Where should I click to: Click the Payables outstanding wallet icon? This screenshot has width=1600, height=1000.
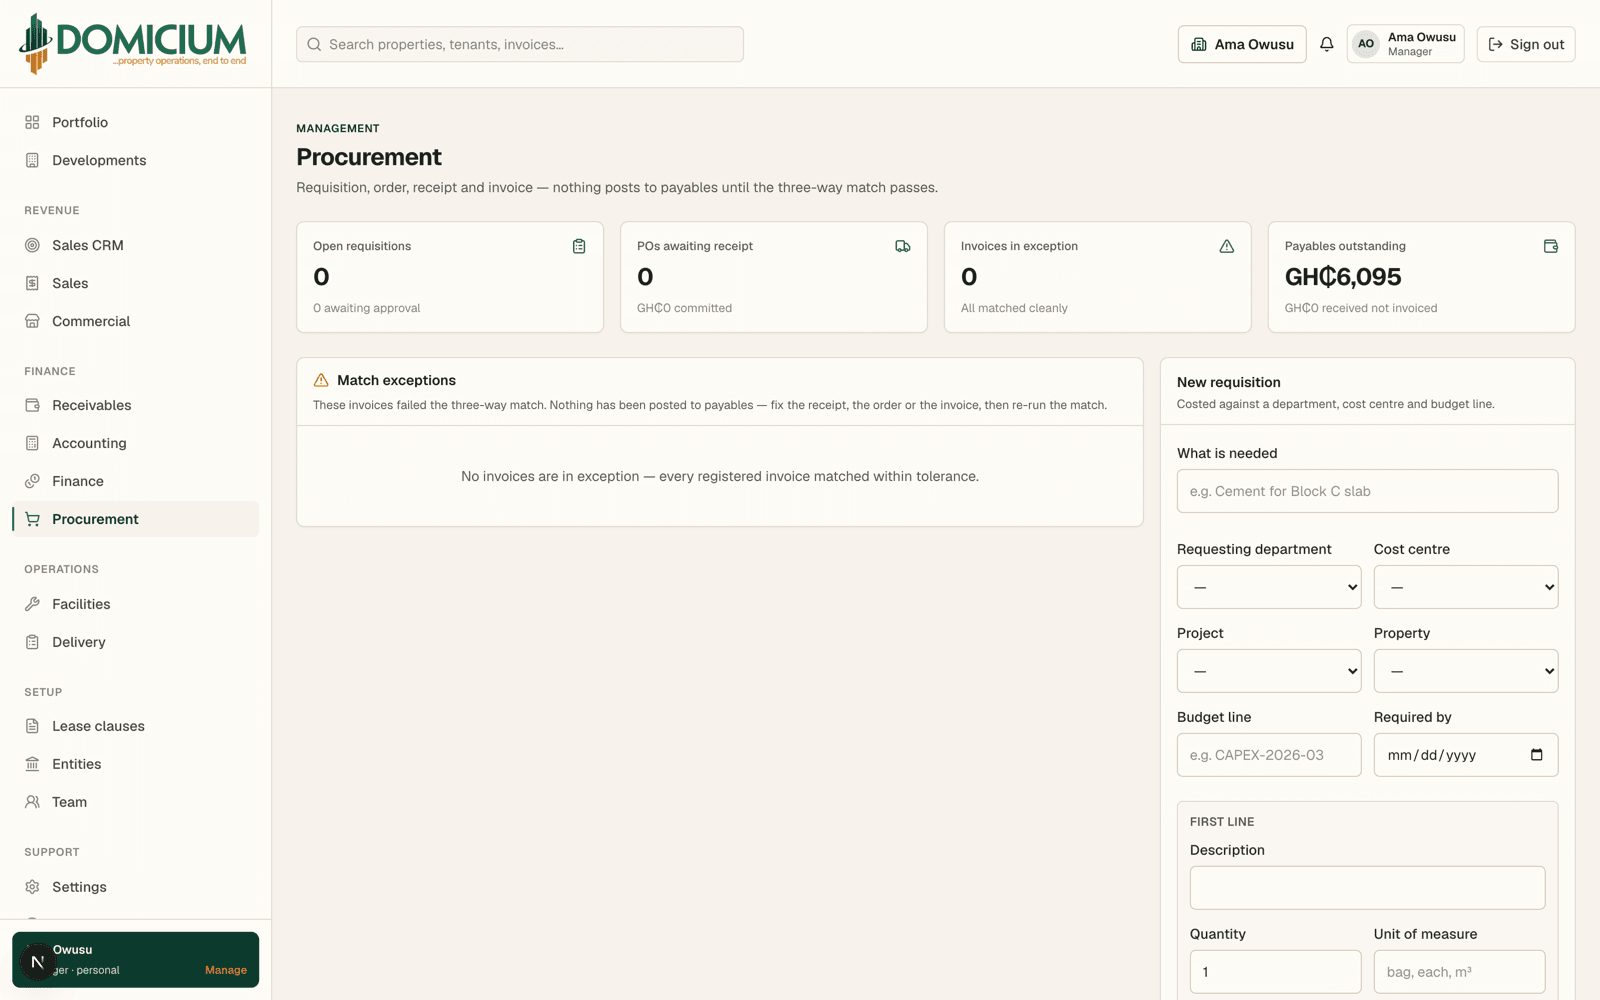tap(1551, 246)
